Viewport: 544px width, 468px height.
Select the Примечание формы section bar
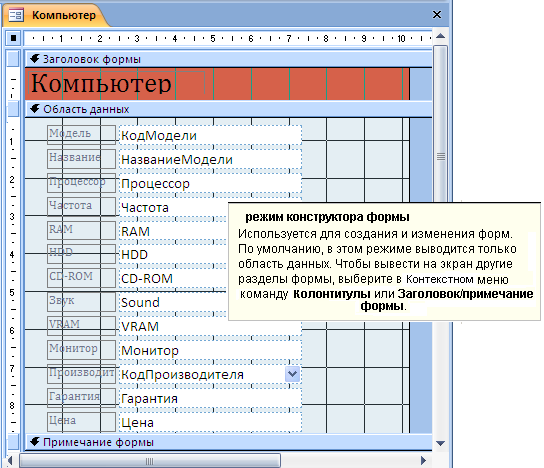pos(228,442)
